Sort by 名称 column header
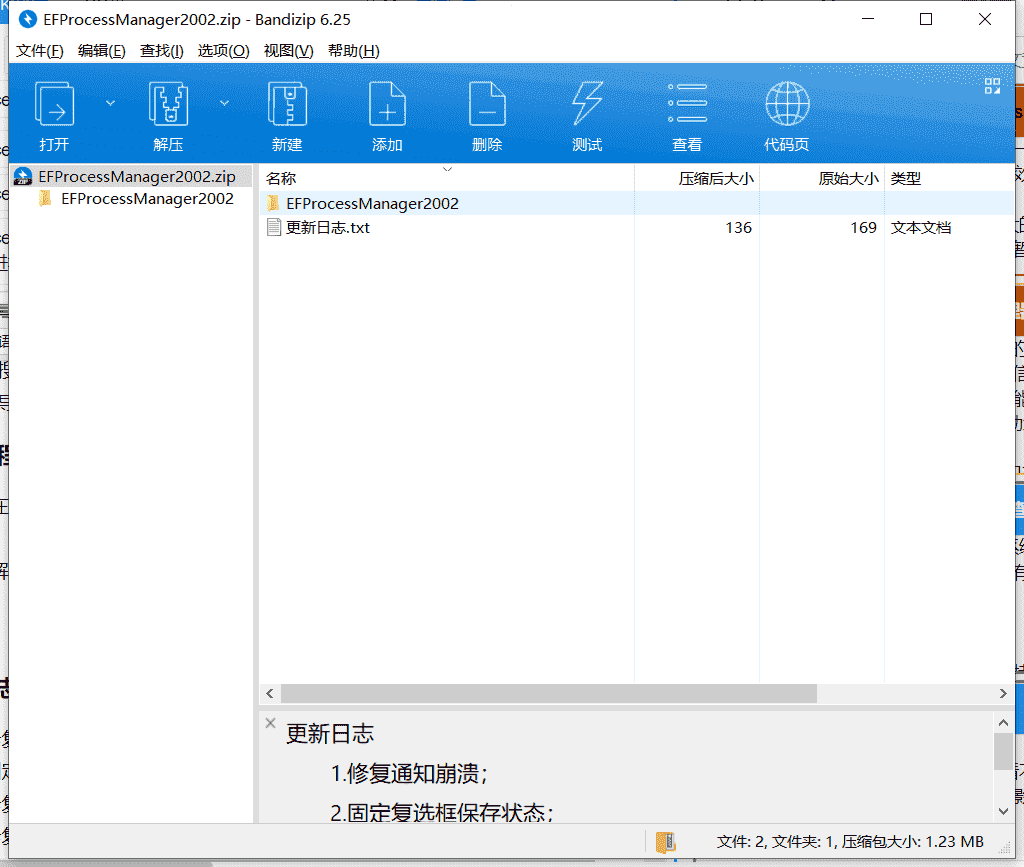 click(447, 178)
